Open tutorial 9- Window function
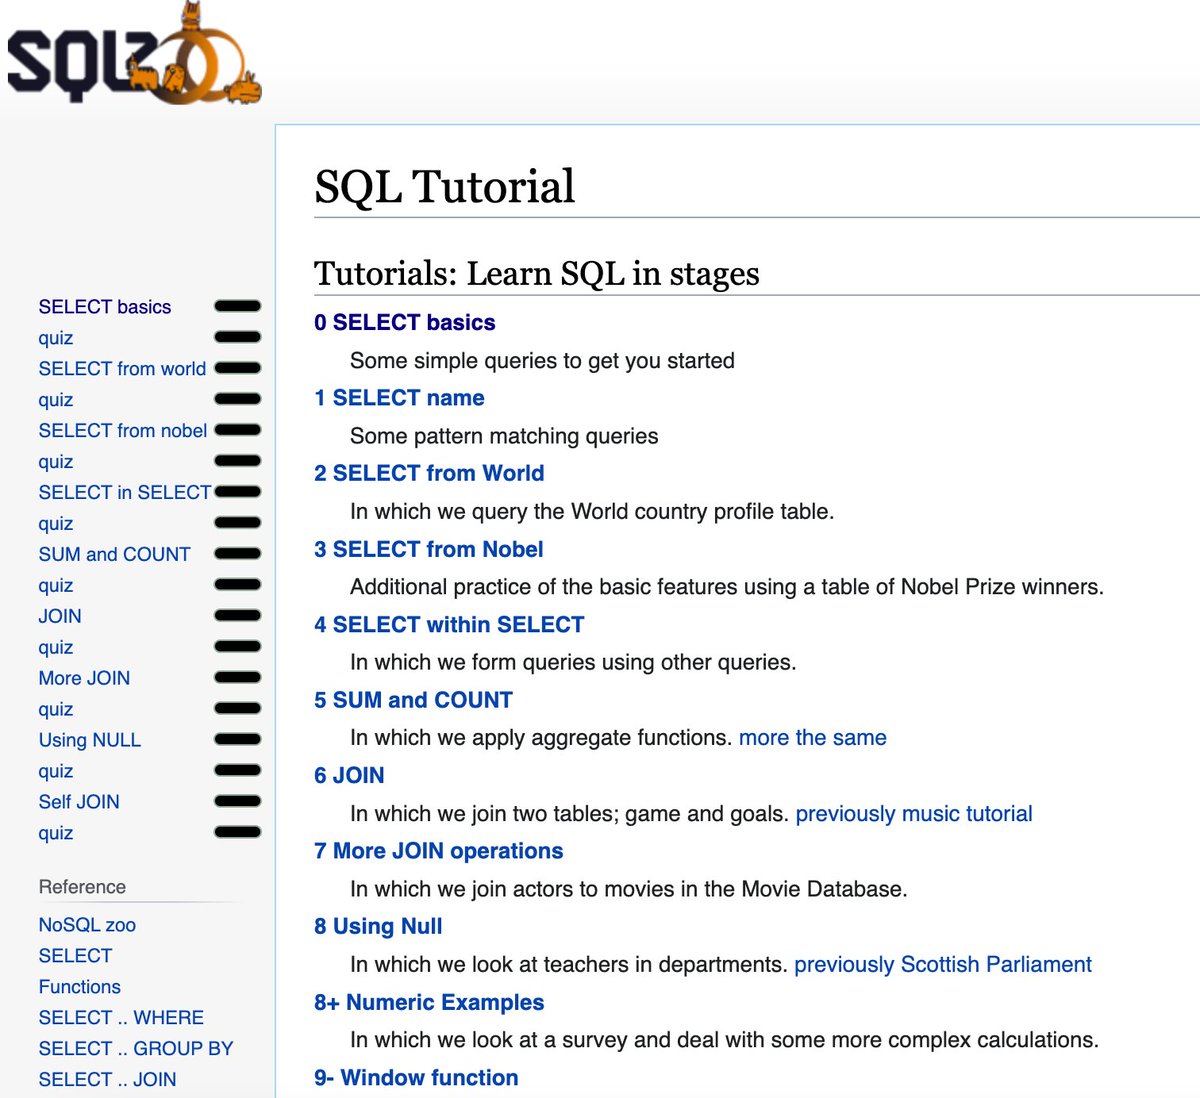Image resolution: width=1200 pixels, height=1098 pixels. point(417,1077)
